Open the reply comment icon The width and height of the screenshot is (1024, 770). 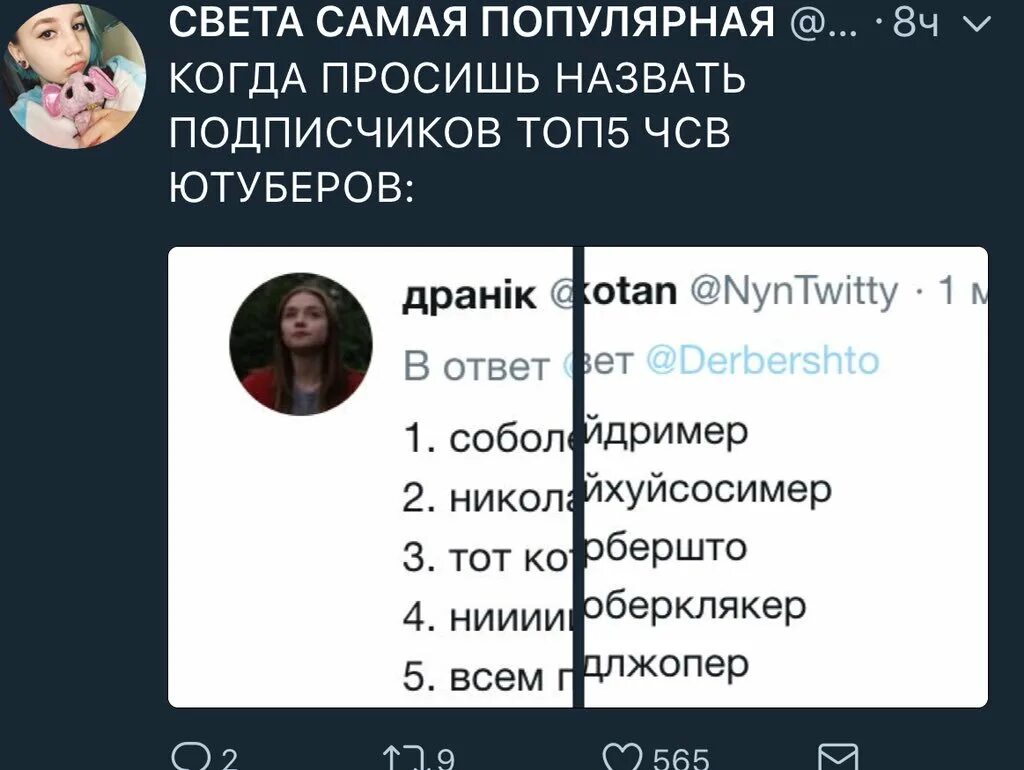coord(185,758)
